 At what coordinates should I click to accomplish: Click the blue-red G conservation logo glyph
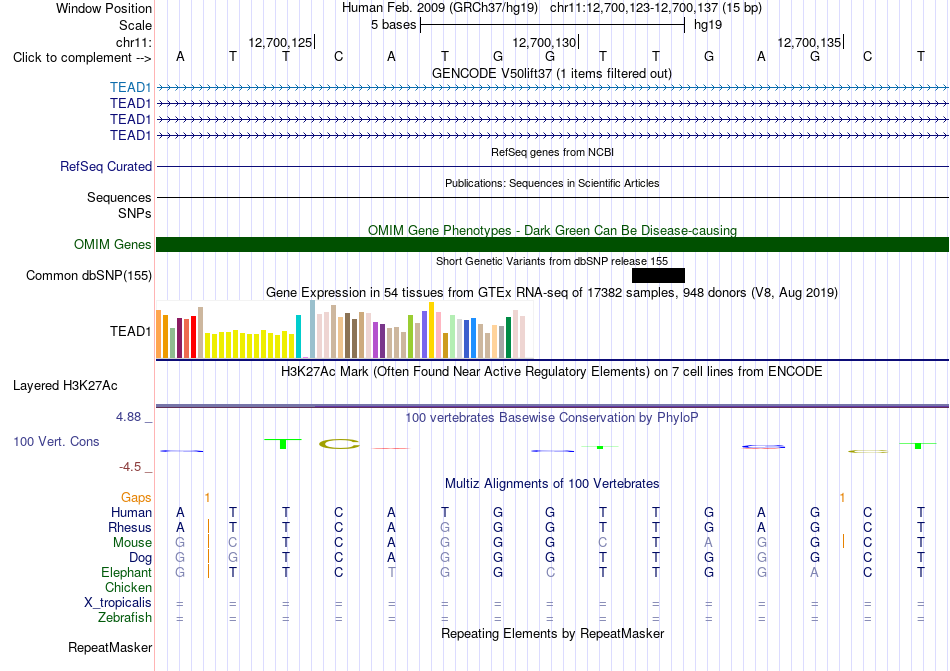(x=763, y=447)
